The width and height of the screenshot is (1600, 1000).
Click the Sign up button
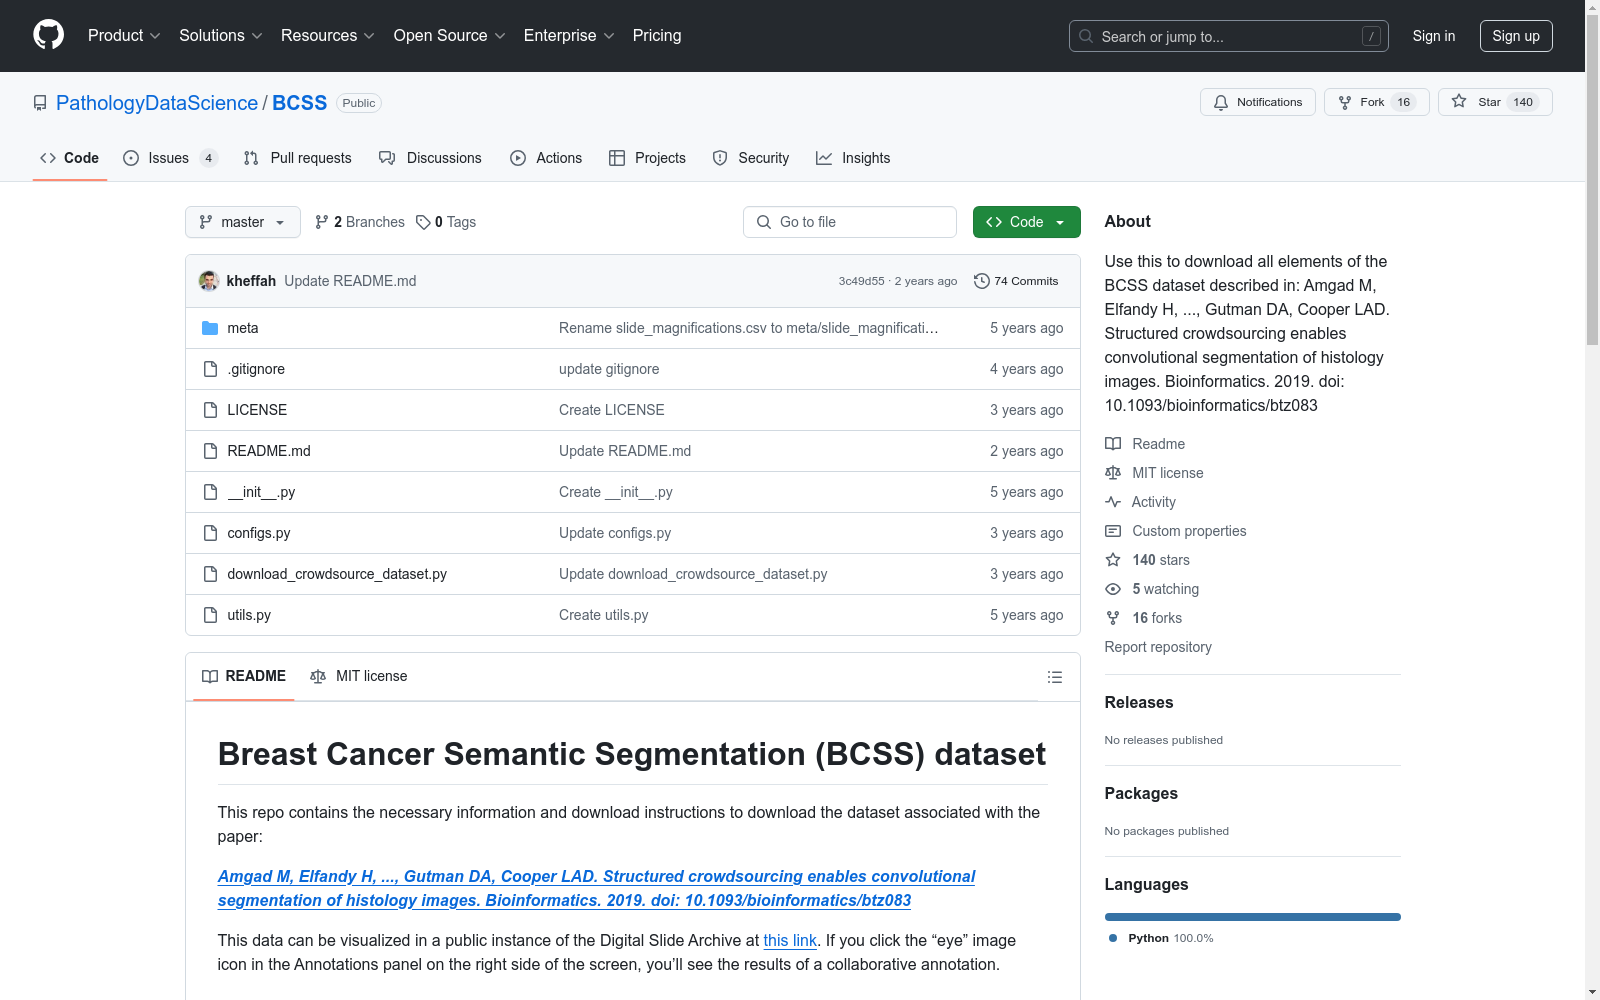pyautogui.click(x=1516, y=36)
